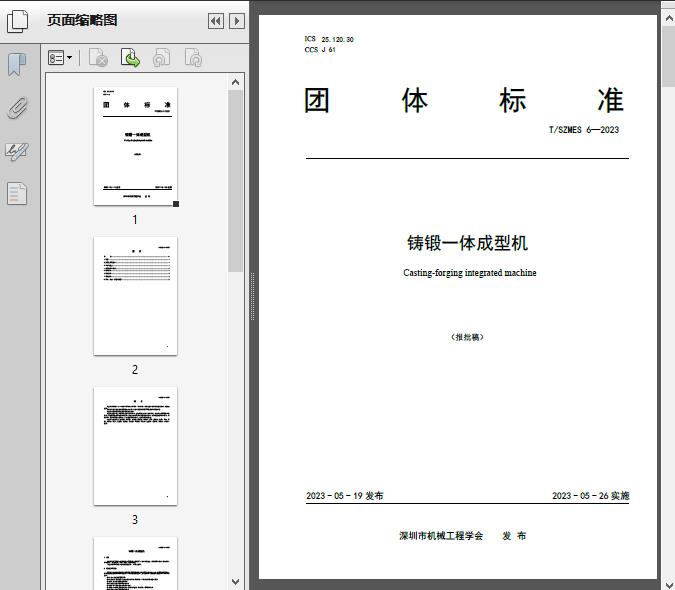Image resolution: width=675 pixels, height=590 pixels.
Task: Open the document content panel
Action: [17, 194]
